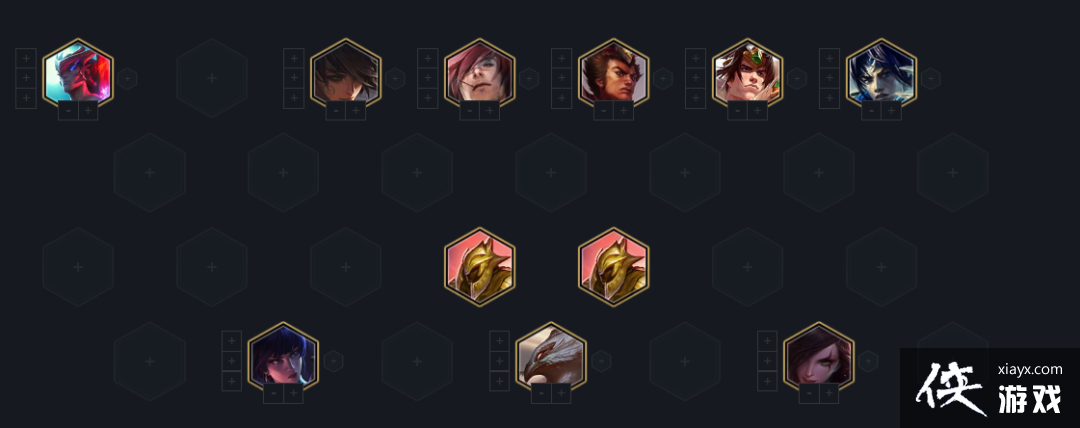The width and height of the screenshot is (1080, 428).
Task: Increase star level of red-masked champion
Action: 88,110
